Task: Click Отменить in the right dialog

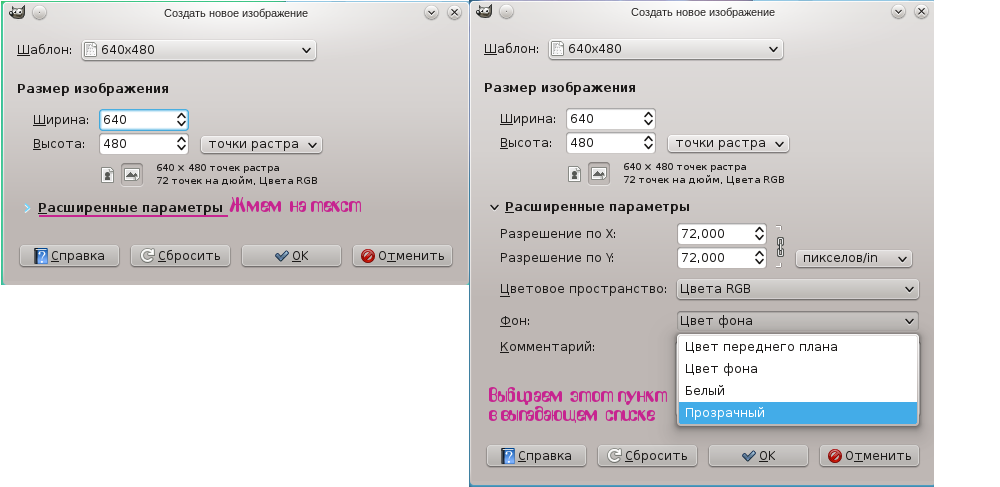Action: 869,456
